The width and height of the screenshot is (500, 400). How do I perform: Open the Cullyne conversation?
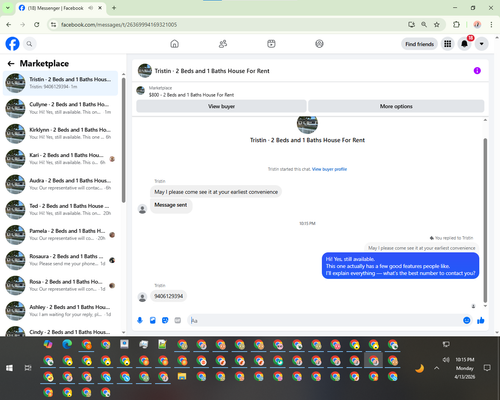click(60, 108)
